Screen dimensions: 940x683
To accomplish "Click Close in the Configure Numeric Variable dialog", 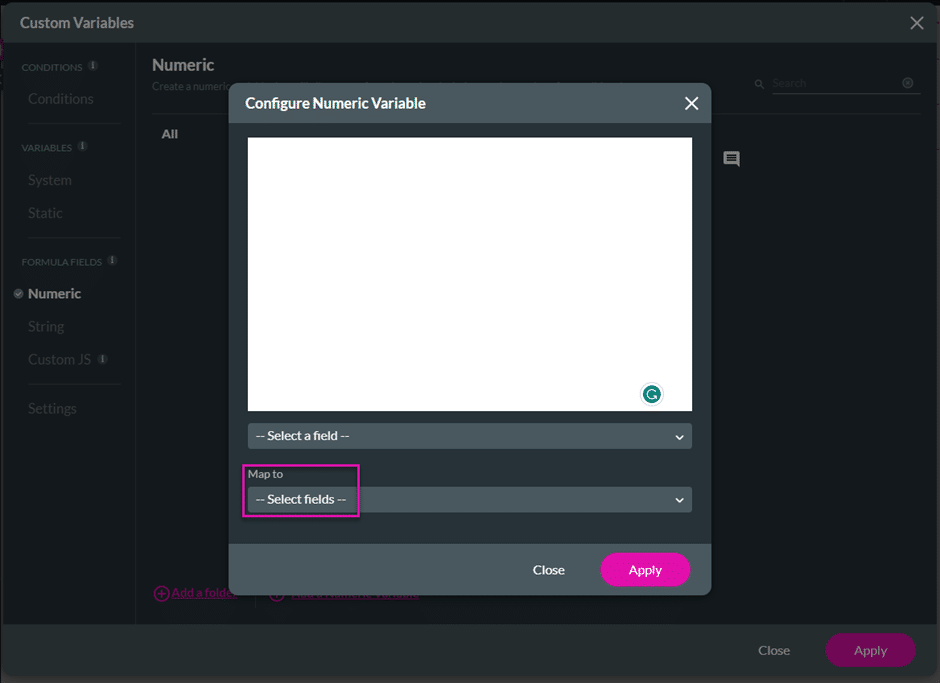I will click(x=548, y=570).
